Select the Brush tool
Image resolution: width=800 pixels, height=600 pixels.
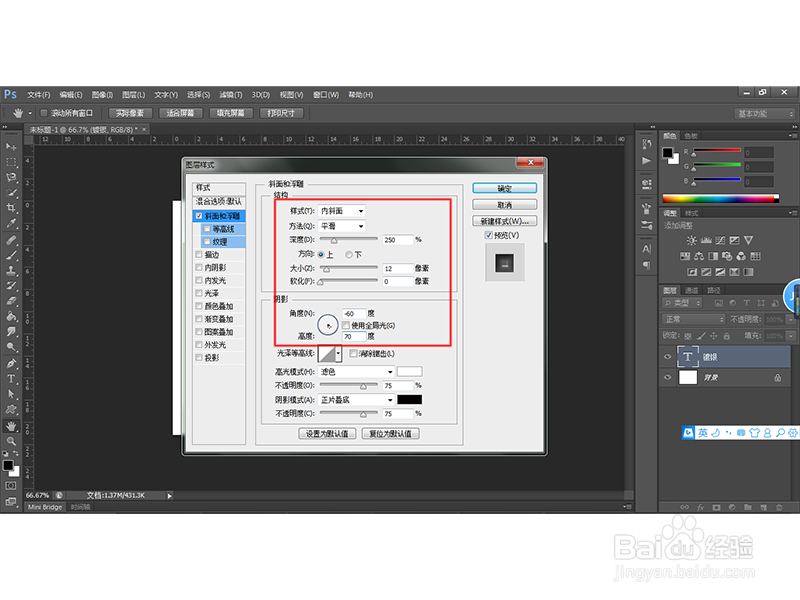(11, 255)
